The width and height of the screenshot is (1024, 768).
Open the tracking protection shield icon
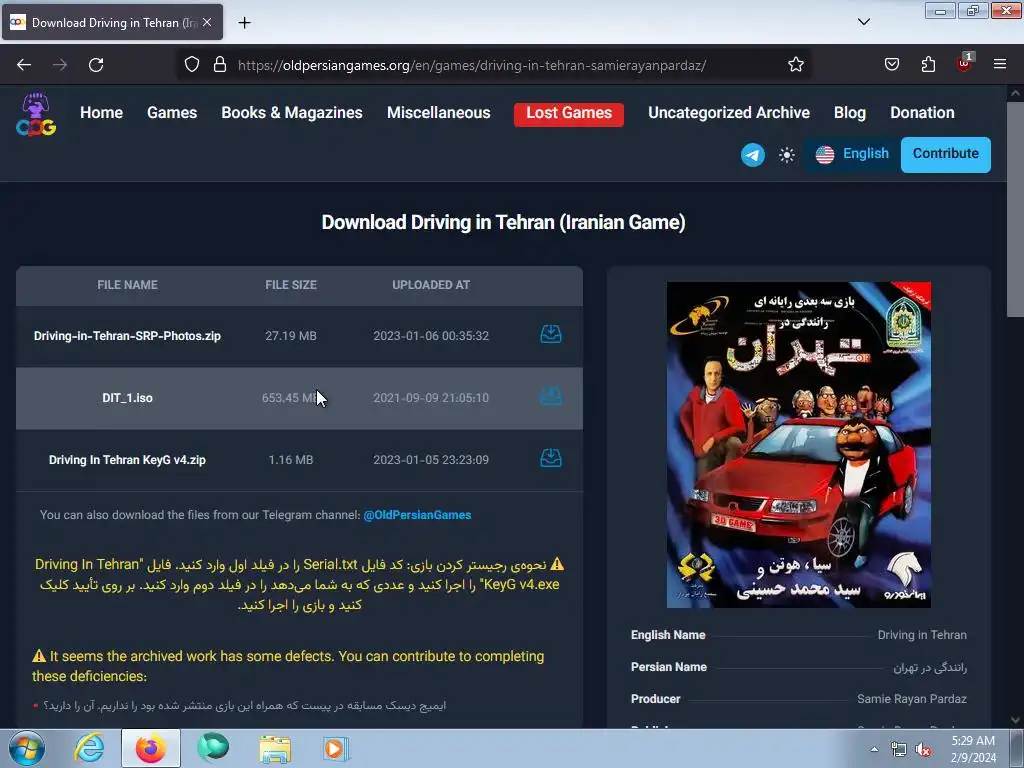pos(191,65)
